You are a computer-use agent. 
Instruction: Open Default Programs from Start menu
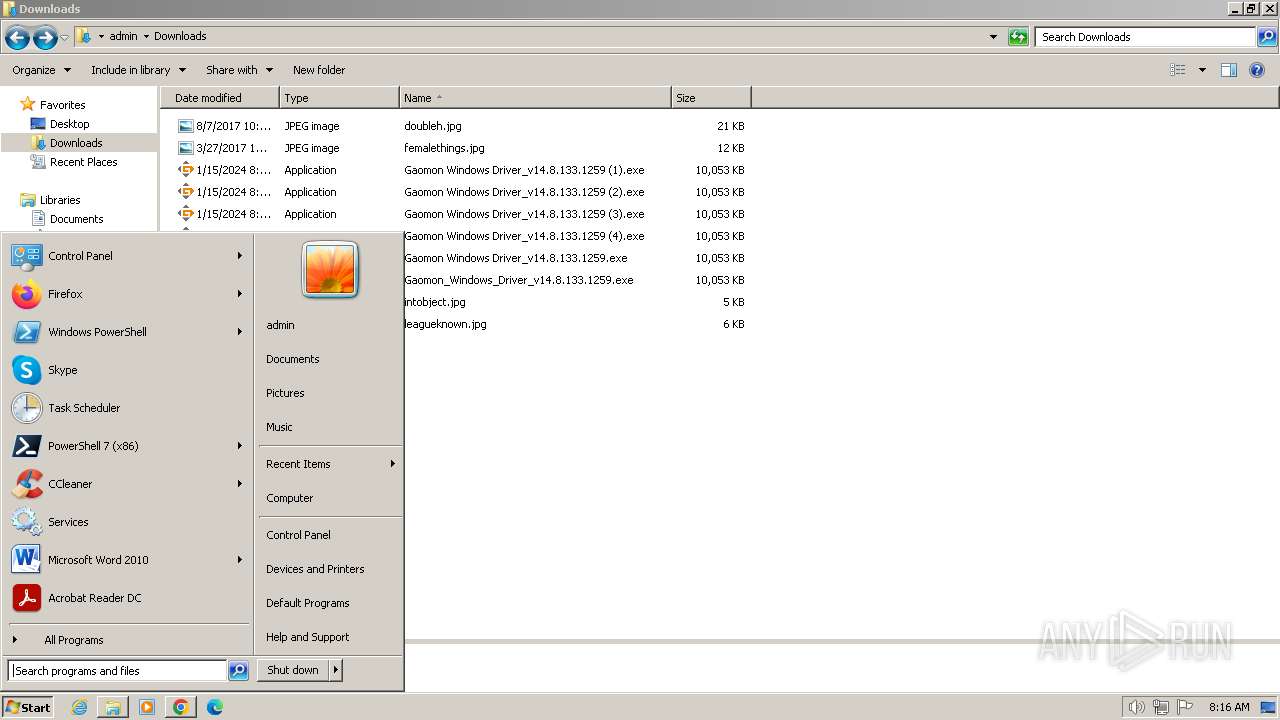tap(308, 603)
